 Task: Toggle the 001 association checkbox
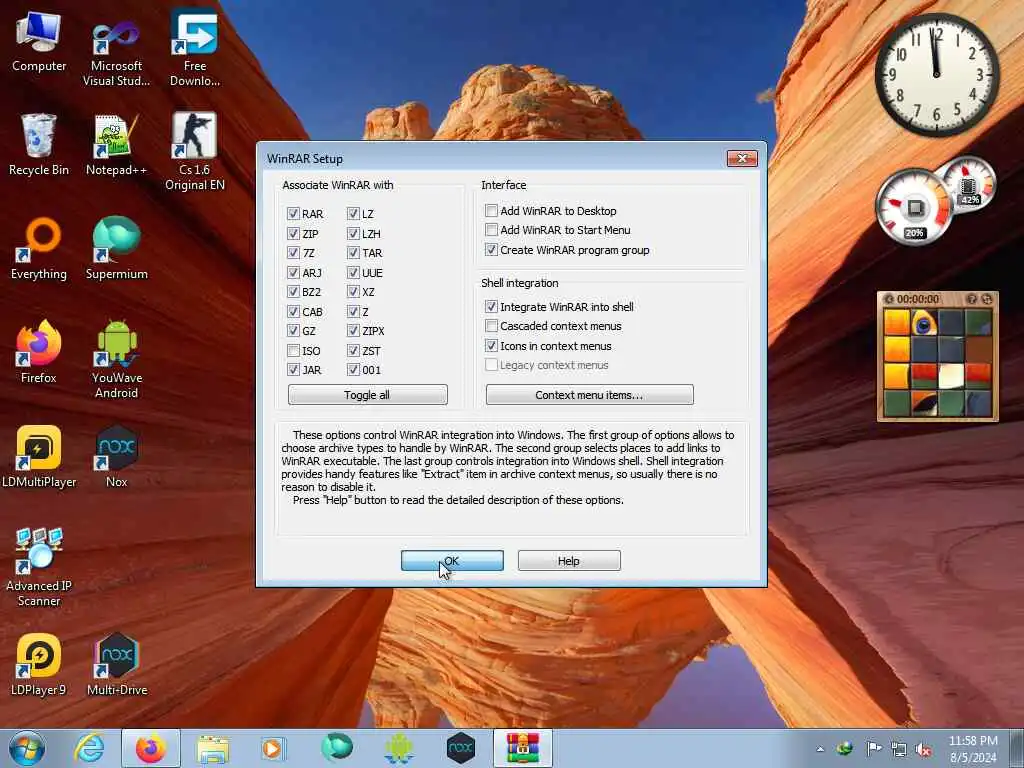tap(353, 370)
